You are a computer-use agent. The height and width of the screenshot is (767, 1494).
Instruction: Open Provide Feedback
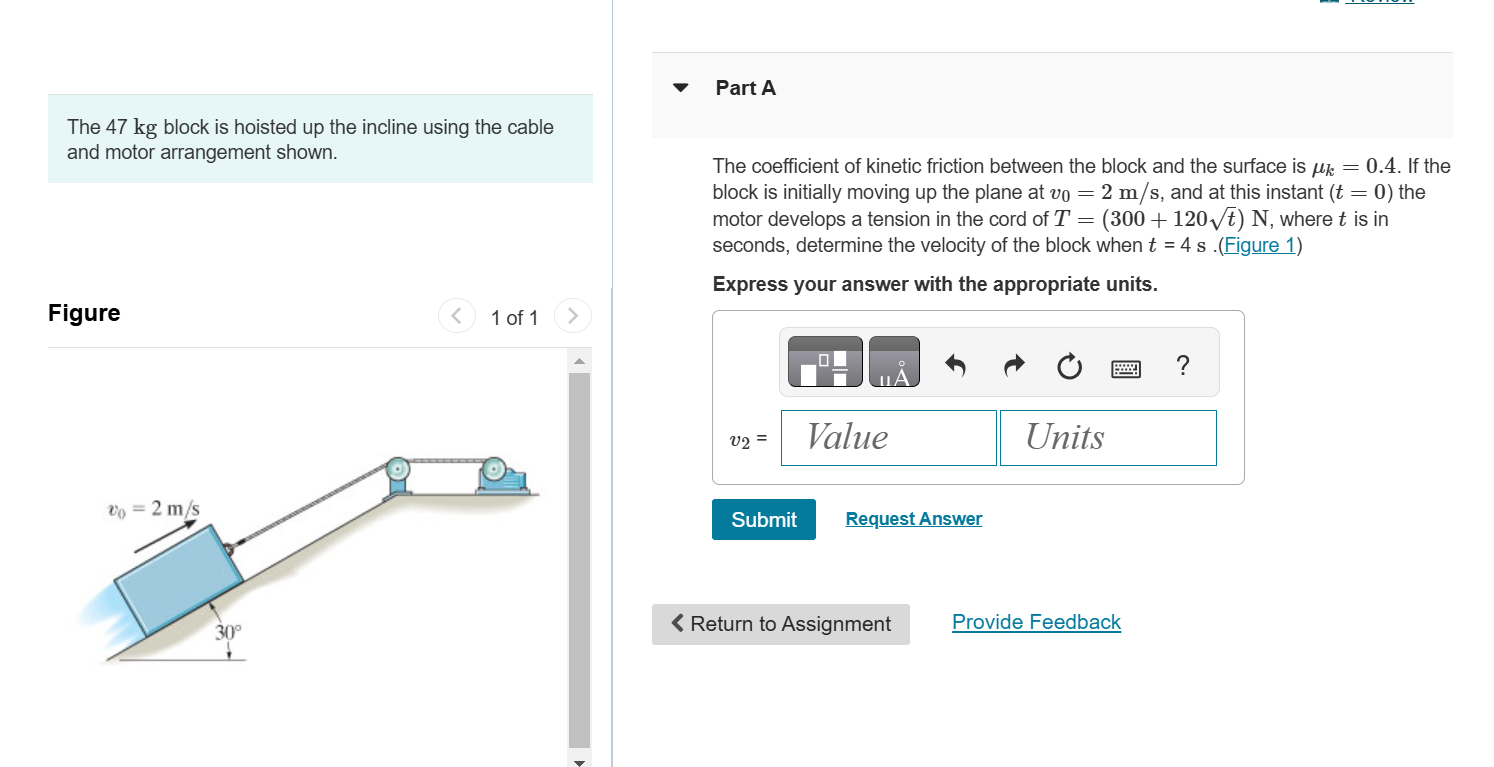point(1036,621)
